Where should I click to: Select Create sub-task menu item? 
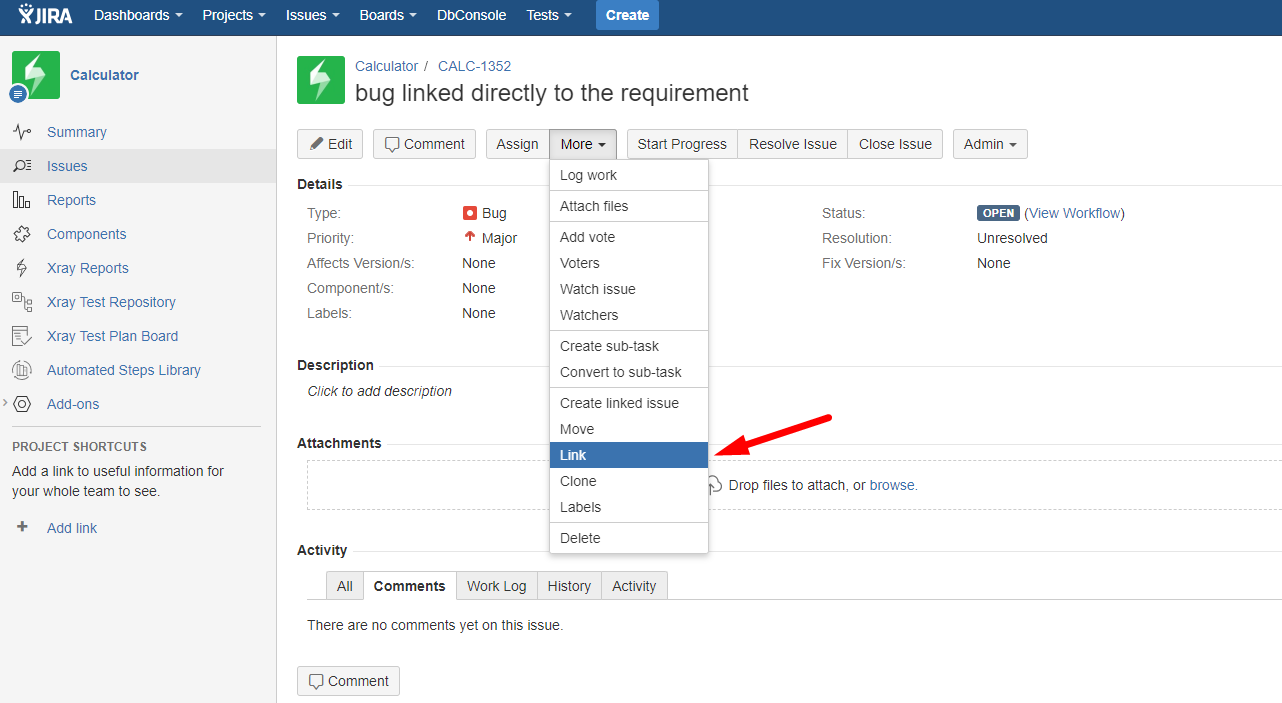click(629, 346)
